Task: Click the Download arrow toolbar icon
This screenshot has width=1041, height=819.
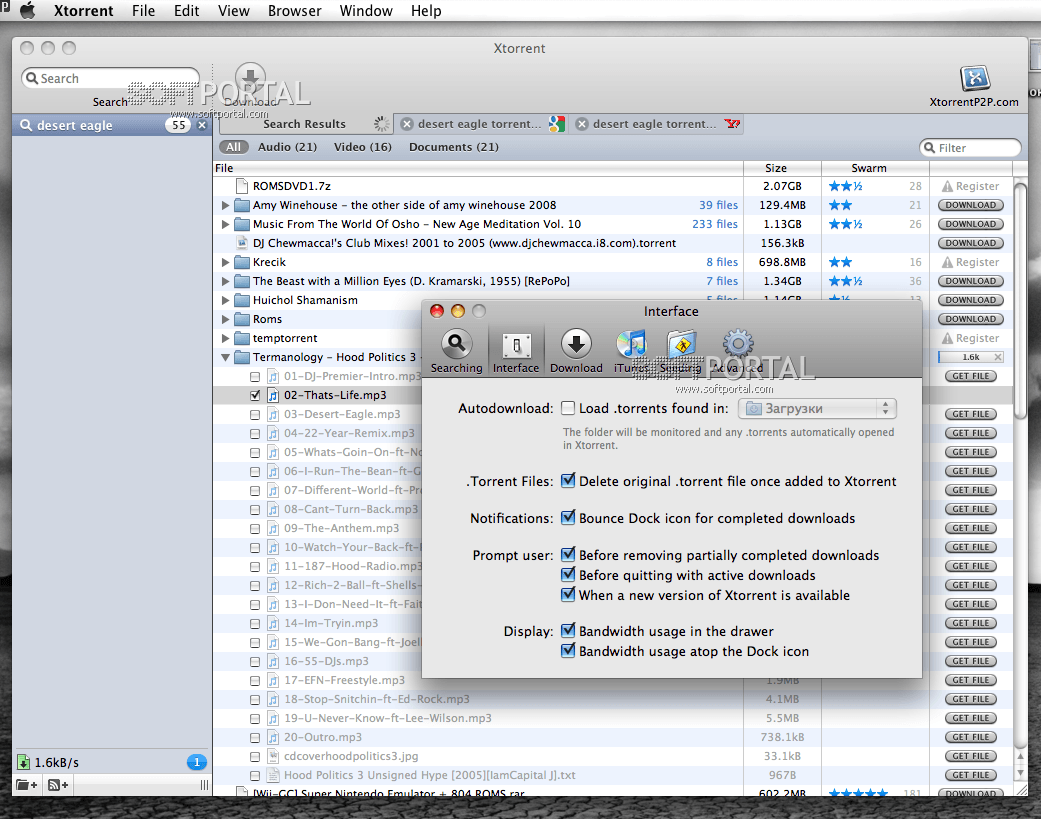Action: 250,78
